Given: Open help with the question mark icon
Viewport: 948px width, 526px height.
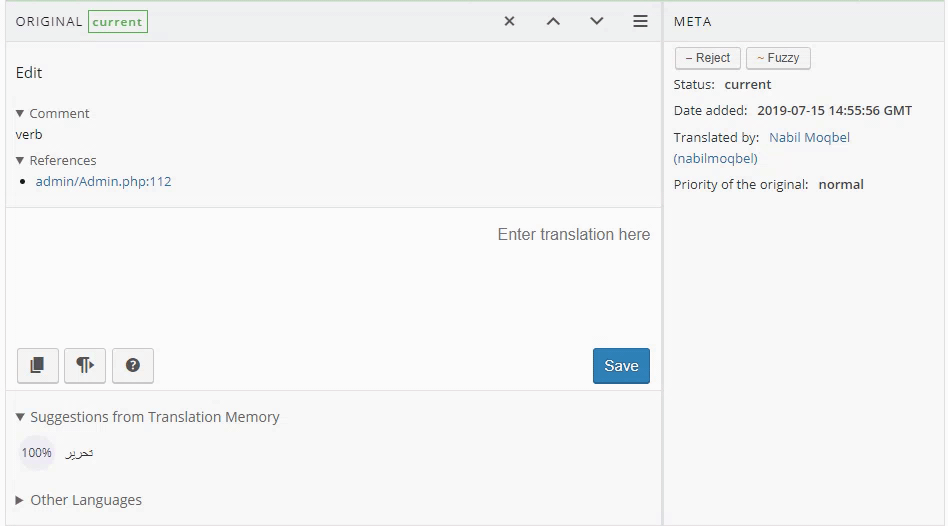Looking at the screenshot, I should click(133, 366).
